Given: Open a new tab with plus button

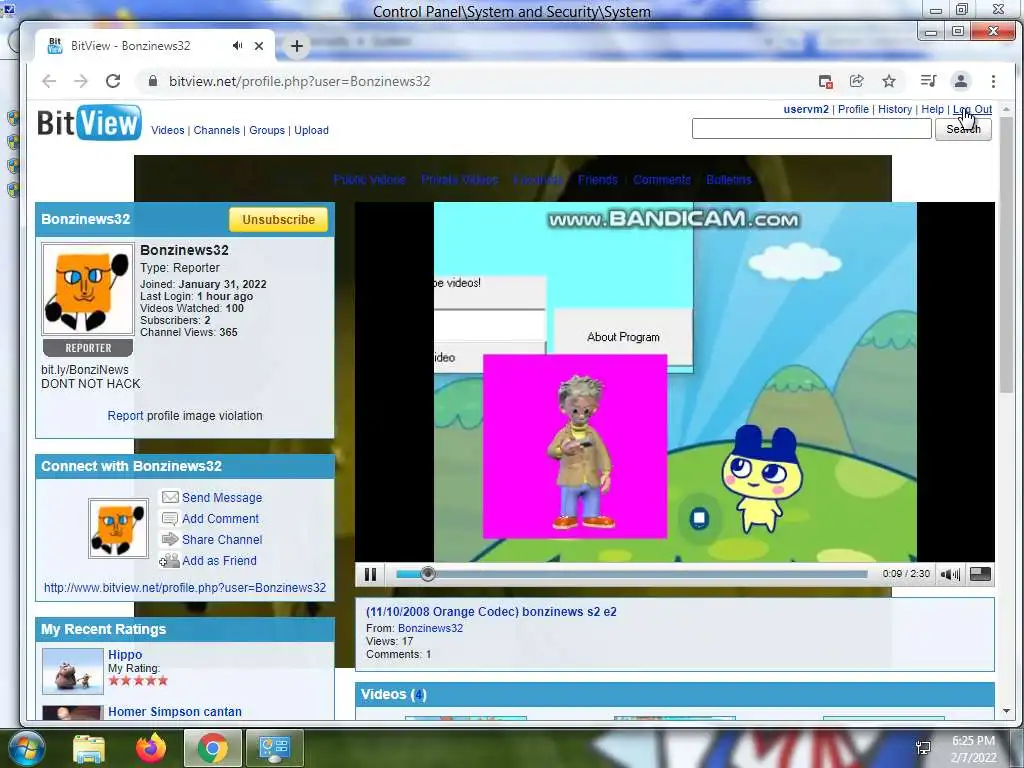Looking at the screenshot, I should coord(296,46).
